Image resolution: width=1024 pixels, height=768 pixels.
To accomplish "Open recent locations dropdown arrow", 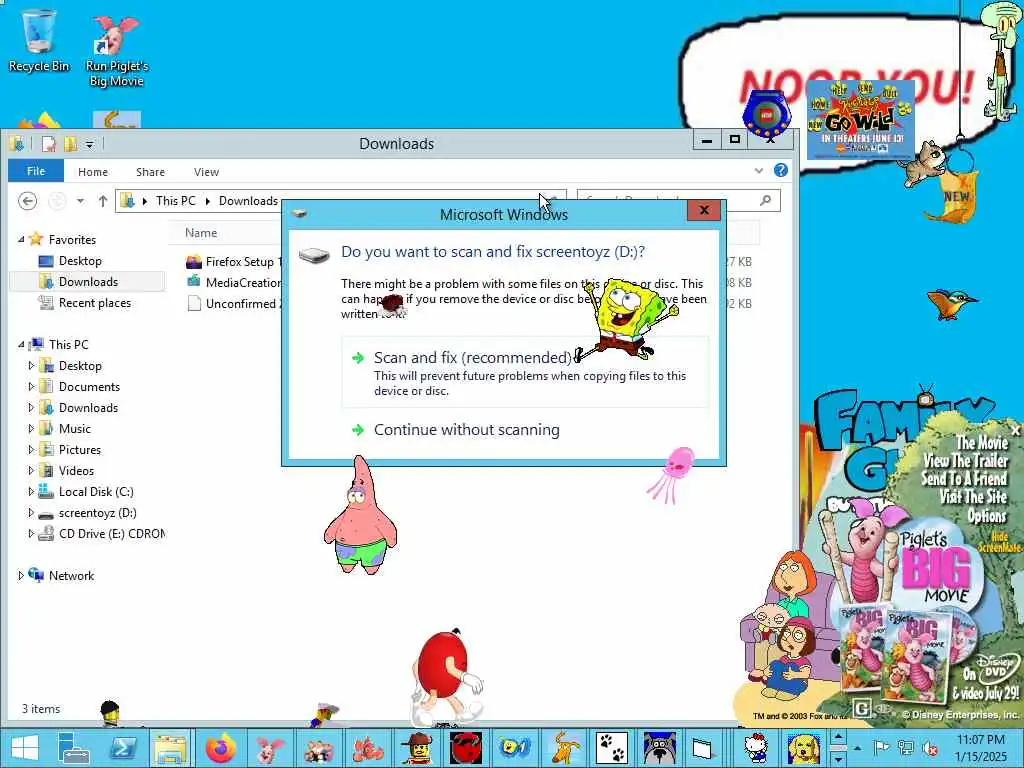I will [80, 201].
